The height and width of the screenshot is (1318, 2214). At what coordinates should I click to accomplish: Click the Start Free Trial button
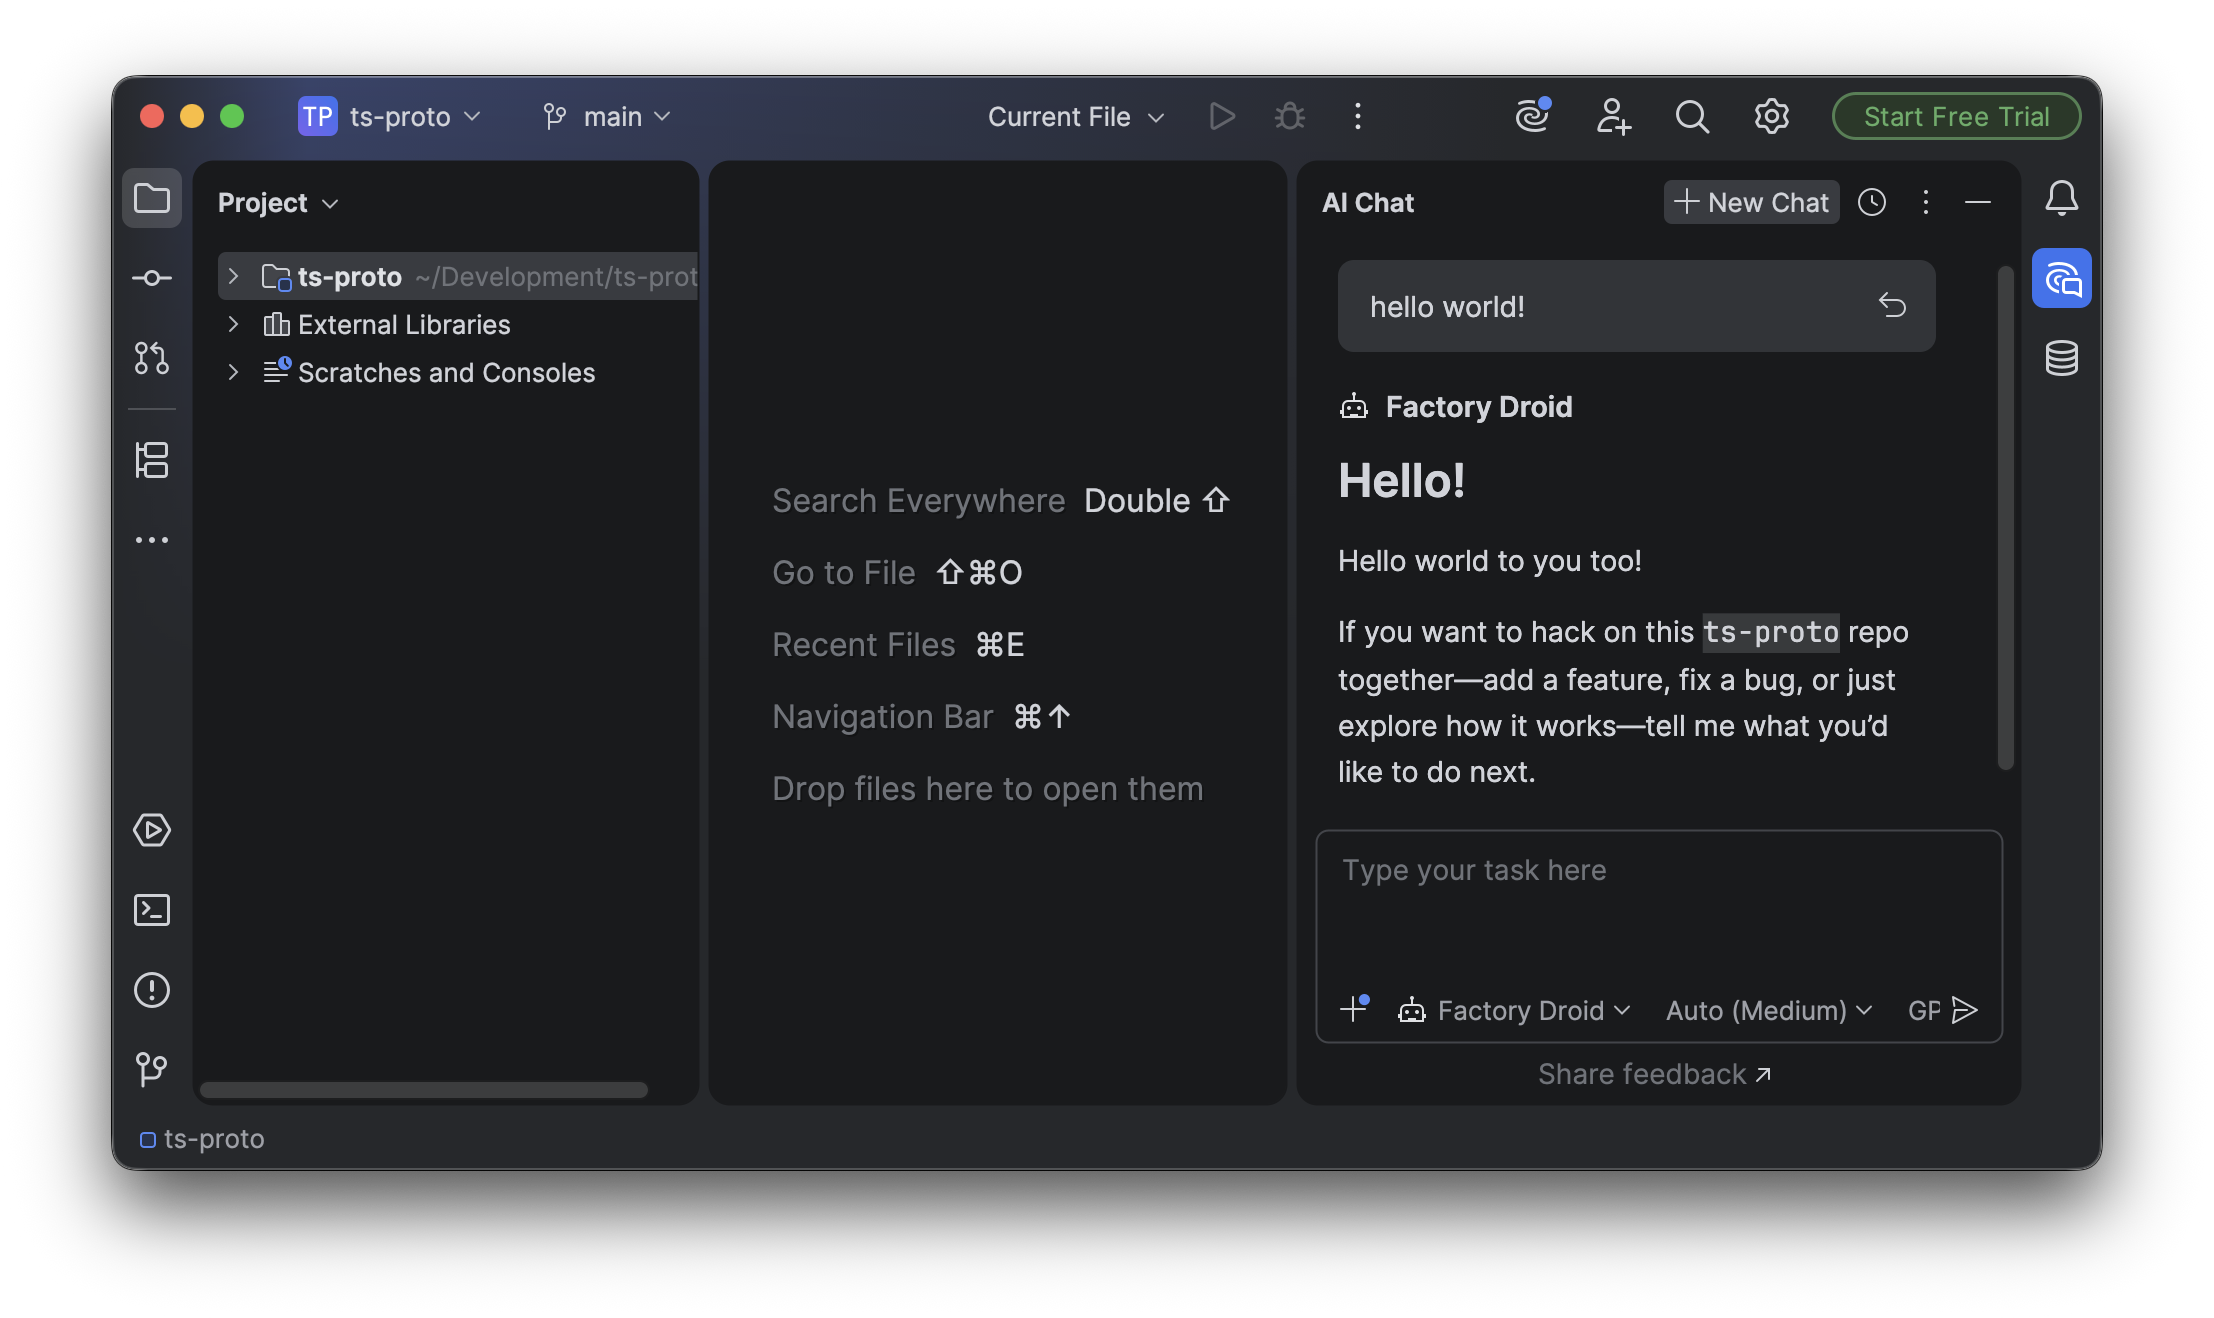[x=1955, y=115]
